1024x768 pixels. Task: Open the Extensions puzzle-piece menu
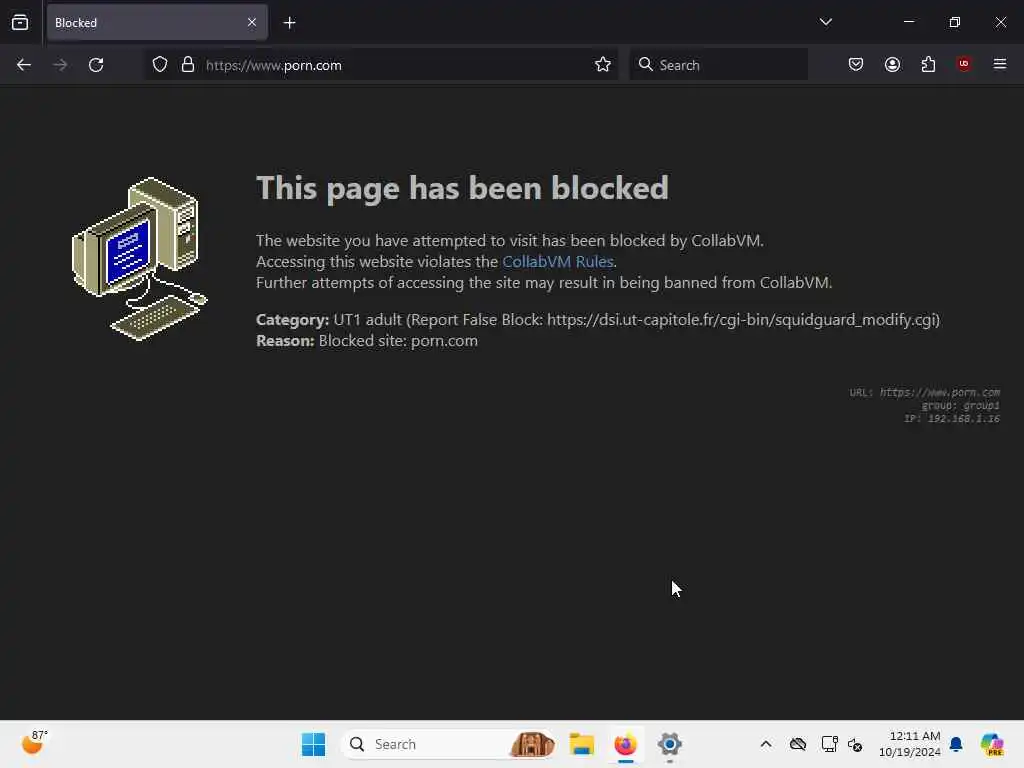(x=928, y=64)
